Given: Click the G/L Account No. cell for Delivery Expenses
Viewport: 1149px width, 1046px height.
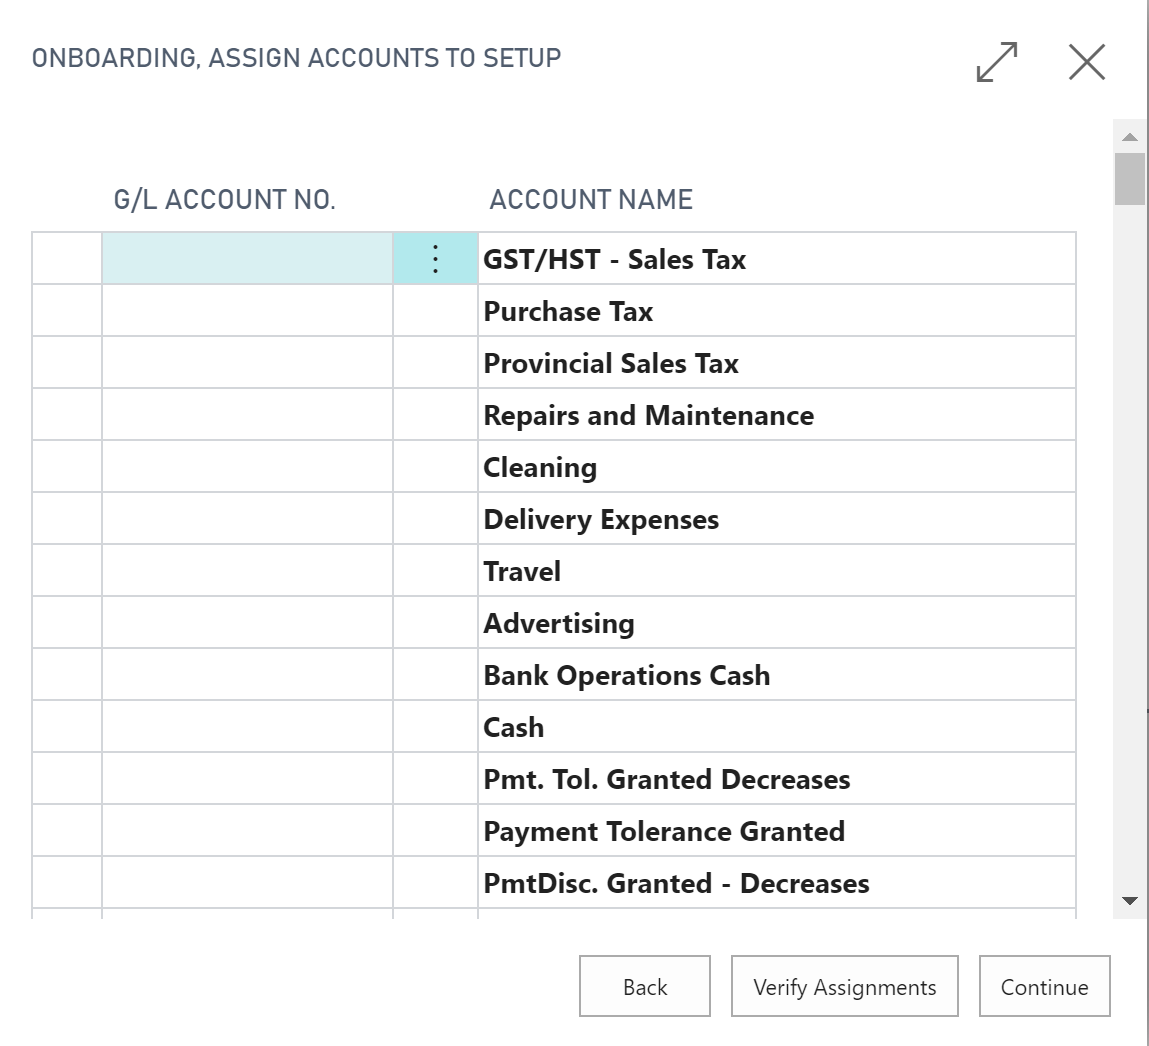Looking at the screenshot, I should coord(248,519).
